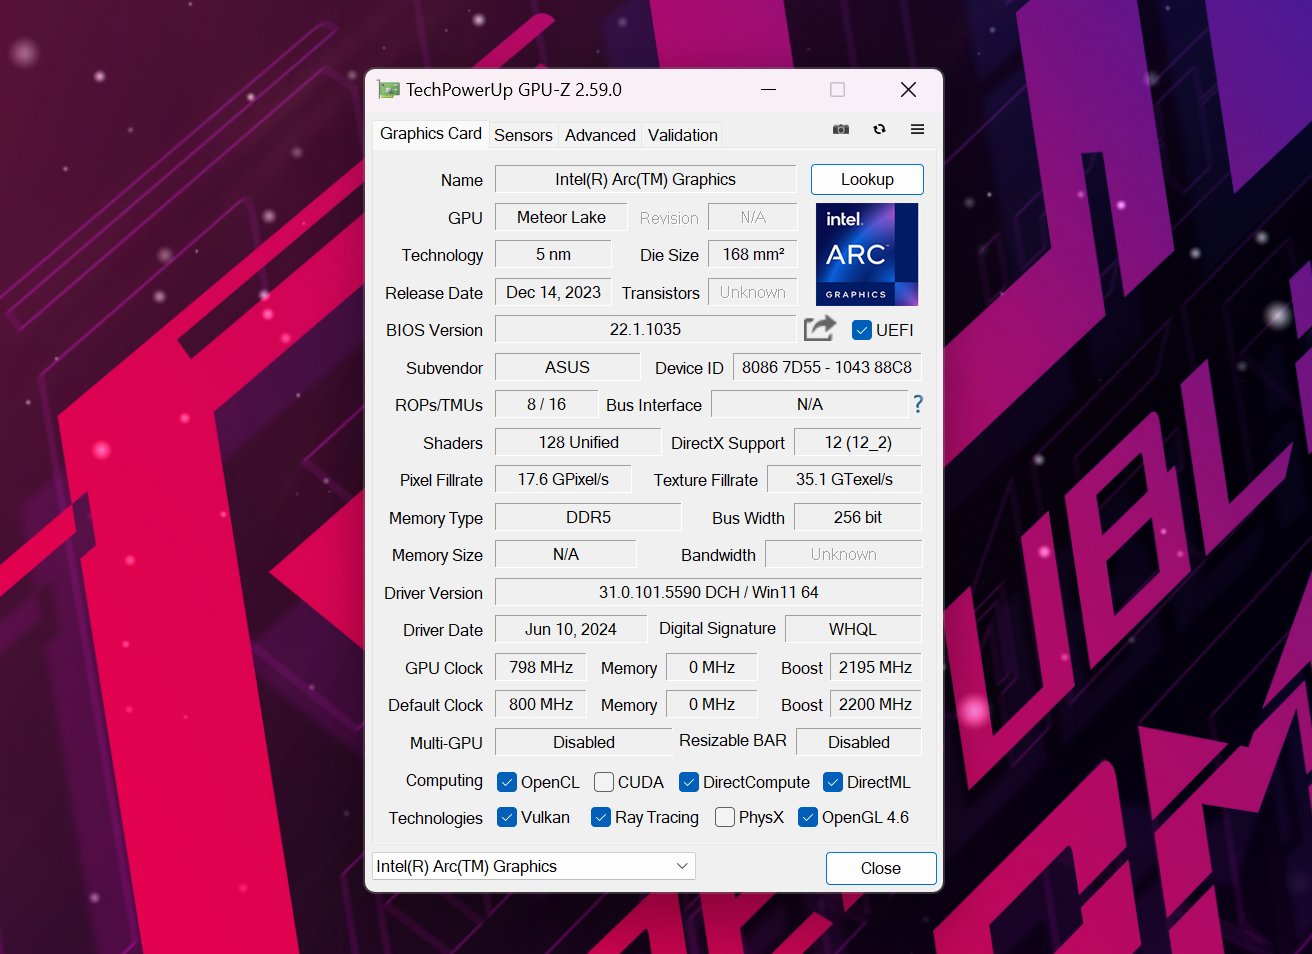Click the Device ID value 8086 7D55

(x=827, y=367)
